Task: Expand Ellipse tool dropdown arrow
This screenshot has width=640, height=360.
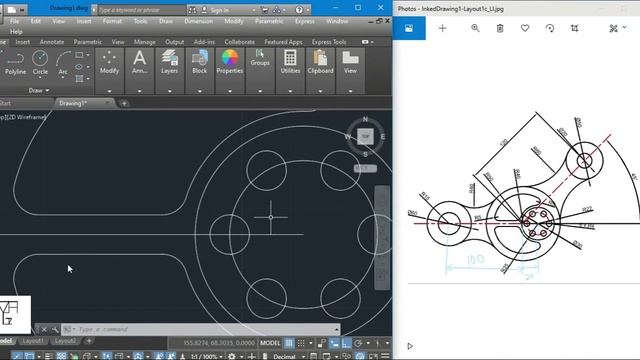Action: click(x=88, y=67)
